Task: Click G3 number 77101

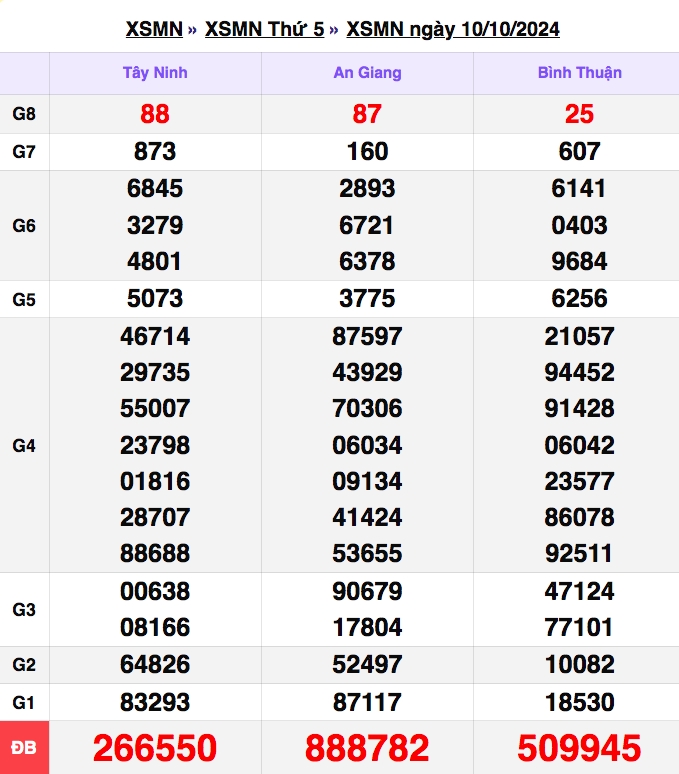Action: [578, 627]
